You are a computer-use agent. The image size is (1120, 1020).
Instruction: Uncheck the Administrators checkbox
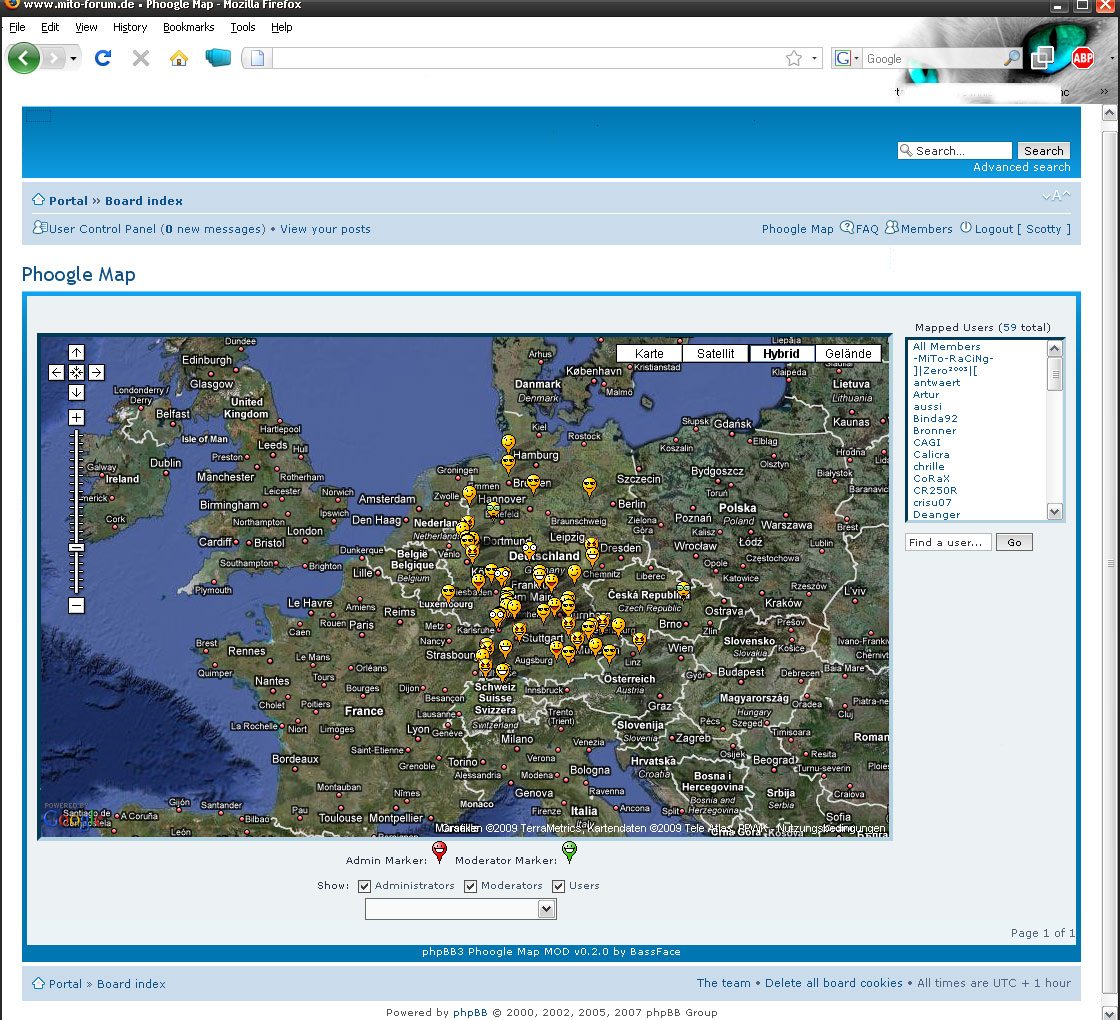point(365,886)
